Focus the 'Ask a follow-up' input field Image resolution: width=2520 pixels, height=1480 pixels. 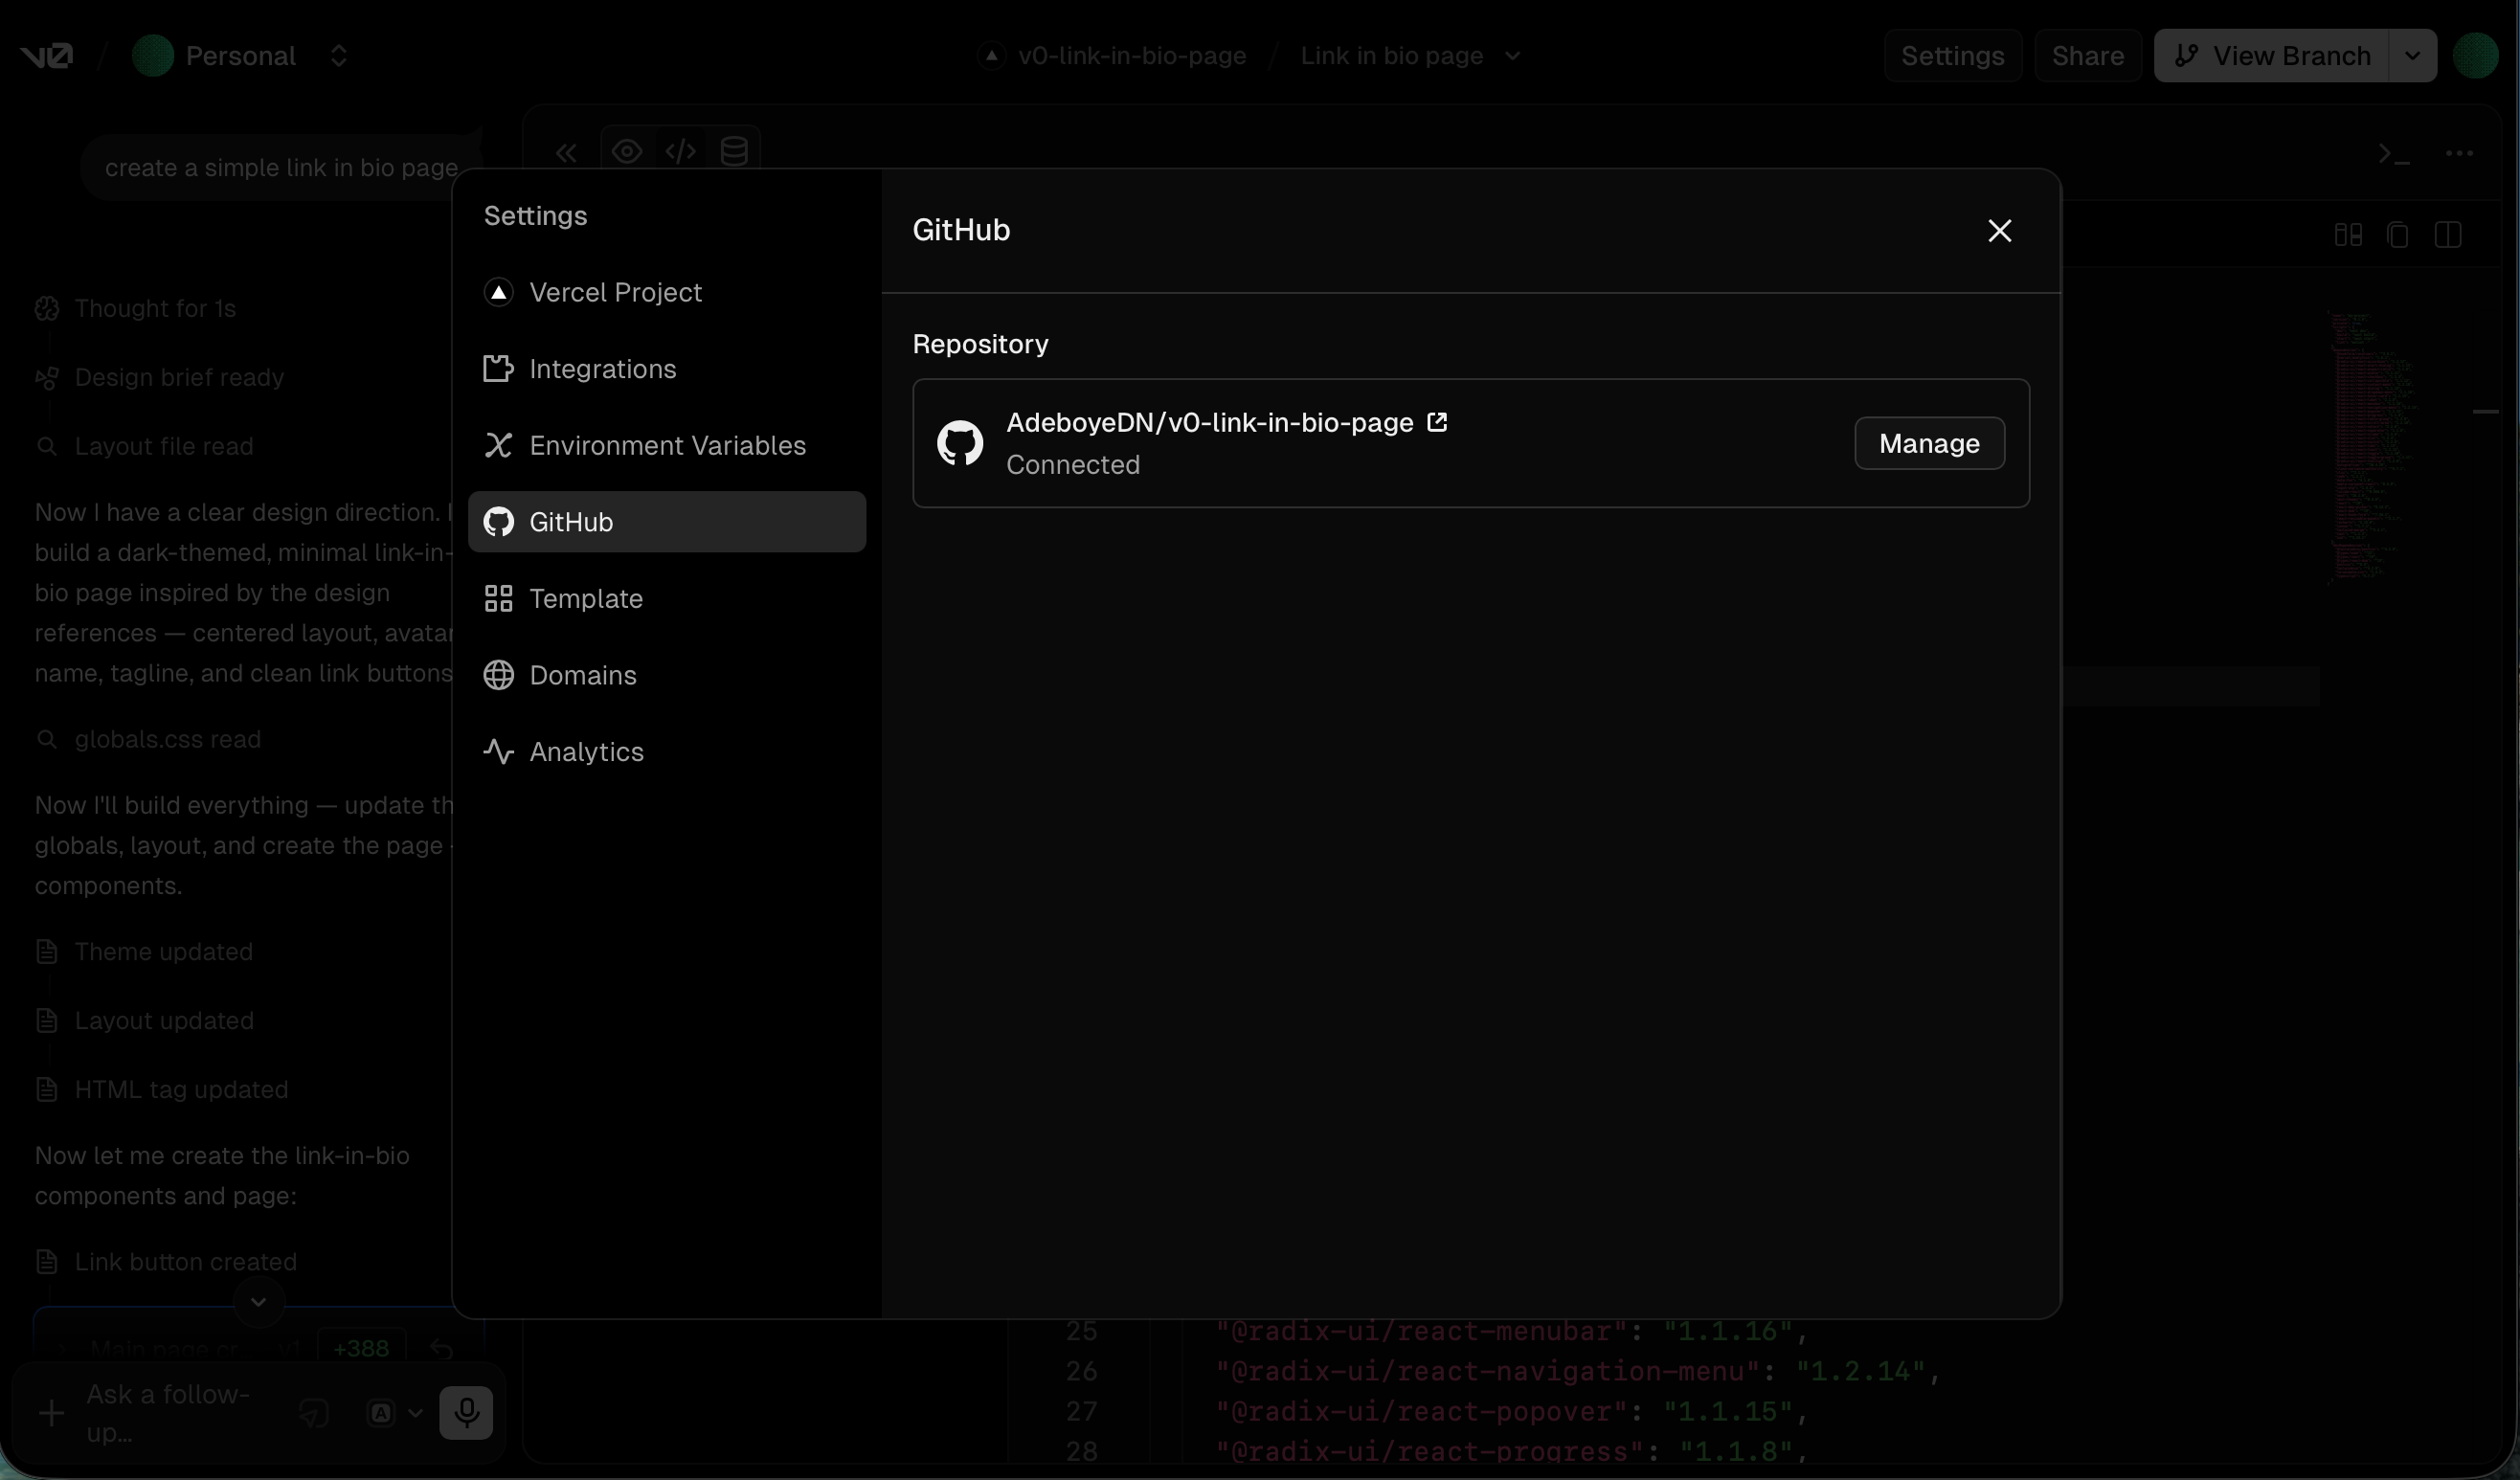tap(180, 1413)
